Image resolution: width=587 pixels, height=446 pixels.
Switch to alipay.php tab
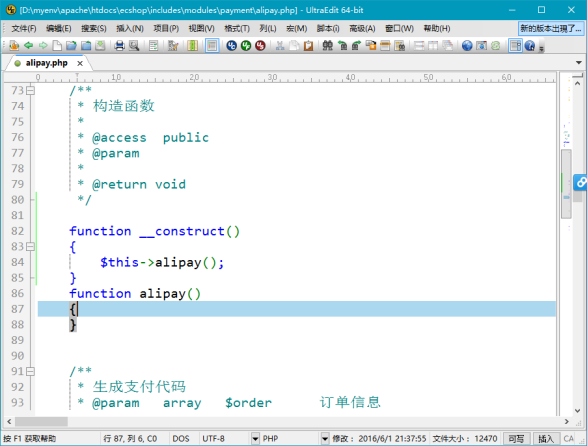tap(47, 63)
